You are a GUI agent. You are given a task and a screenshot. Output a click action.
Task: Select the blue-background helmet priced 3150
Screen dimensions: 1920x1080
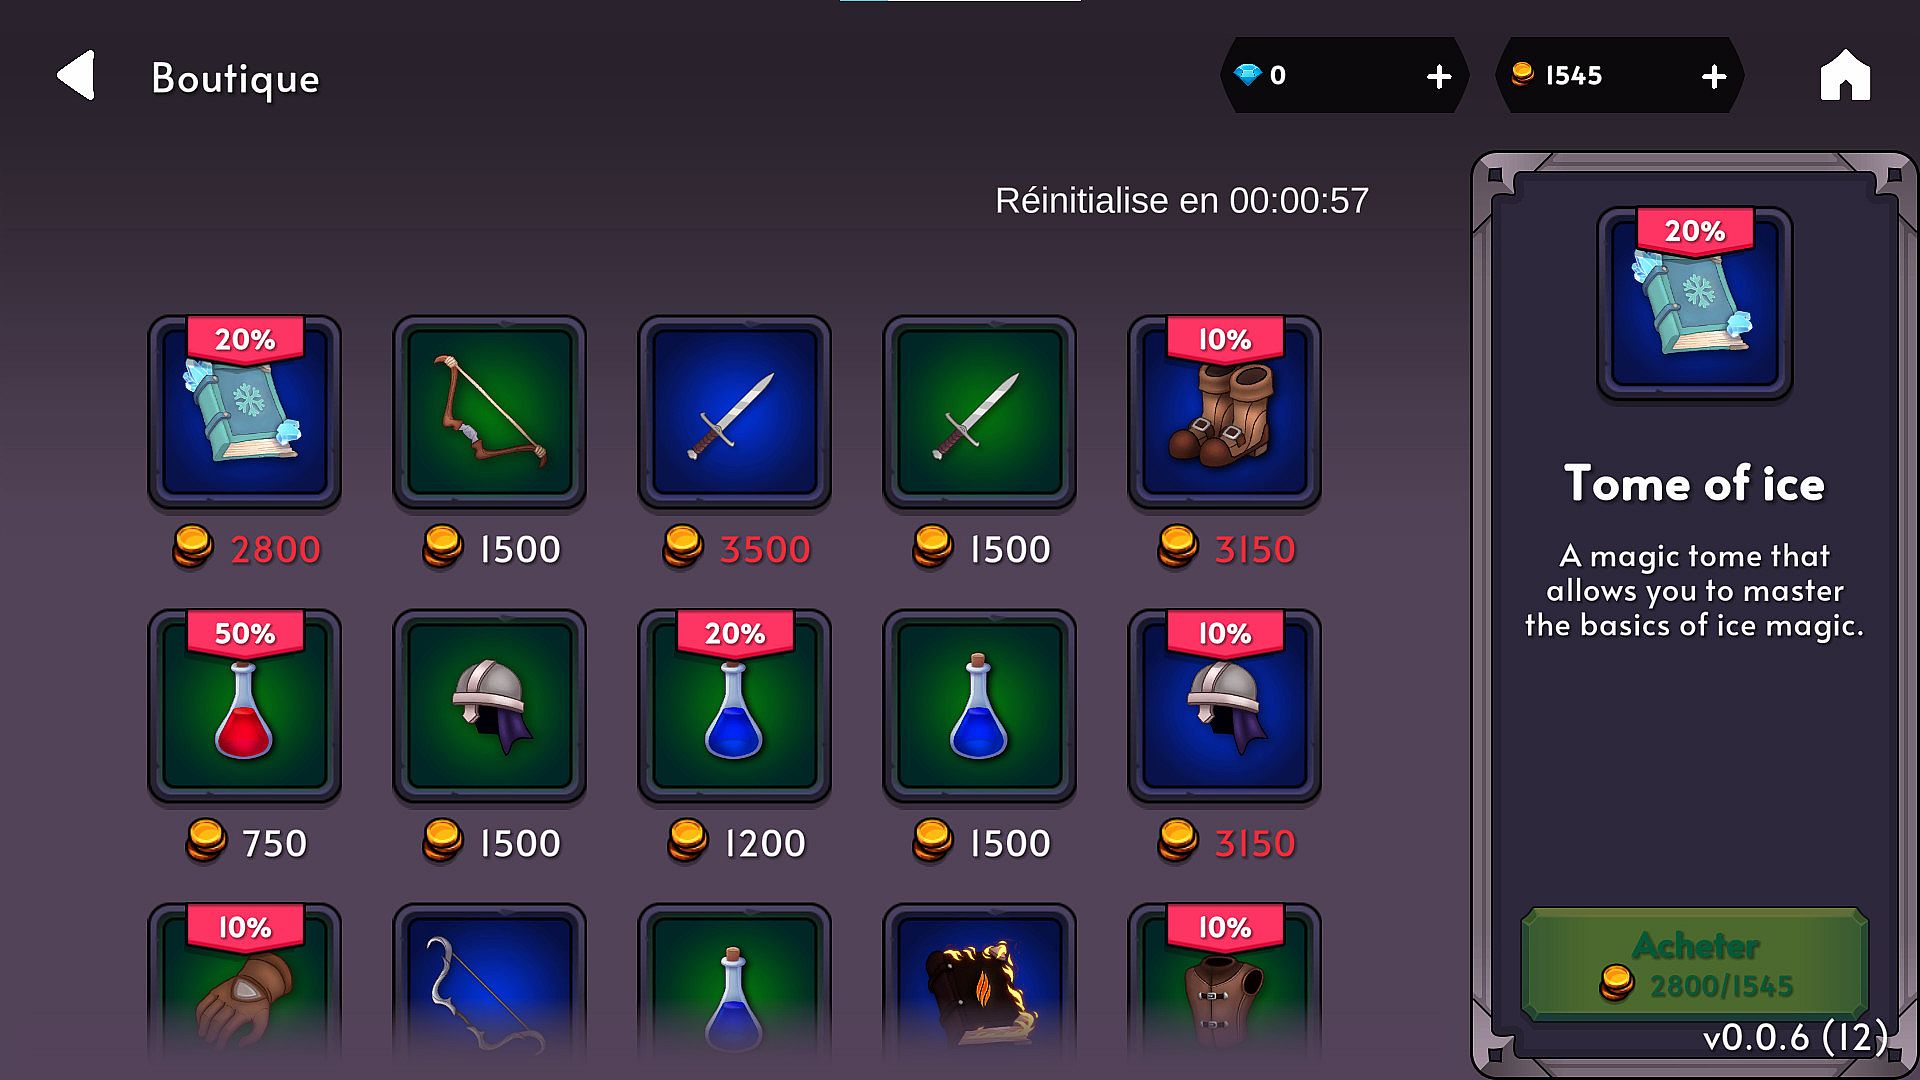[x=1225, y=706]
